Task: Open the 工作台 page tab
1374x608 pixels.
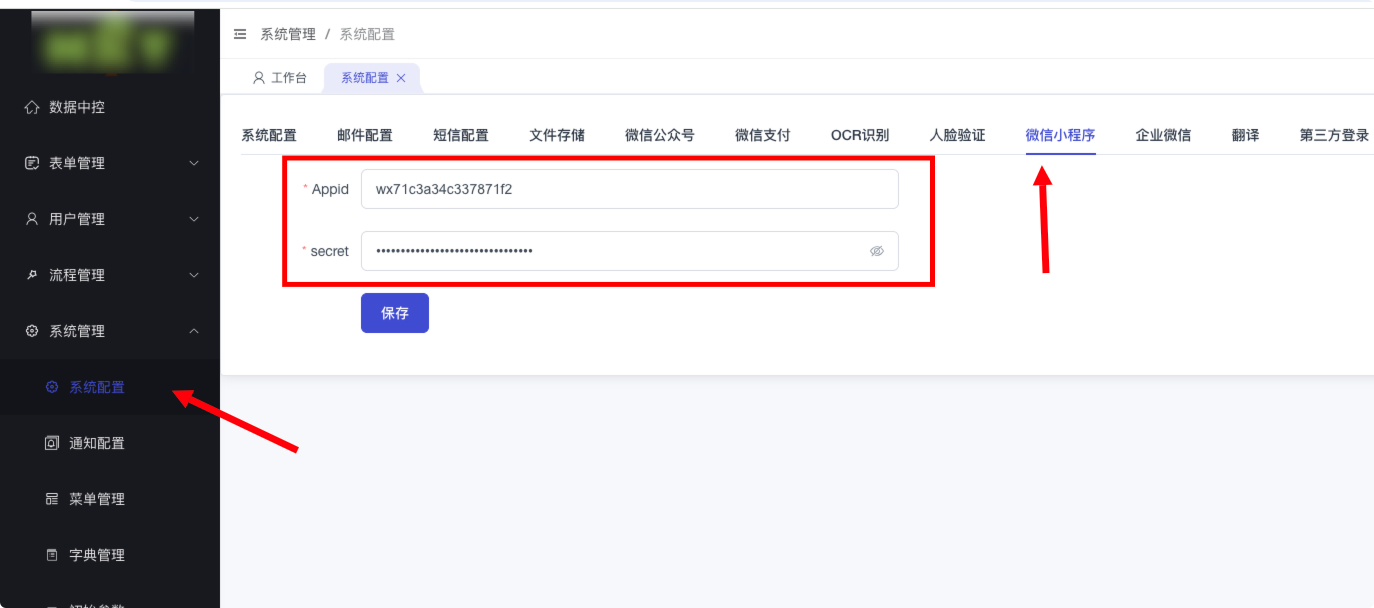Action: coord(280,78)
